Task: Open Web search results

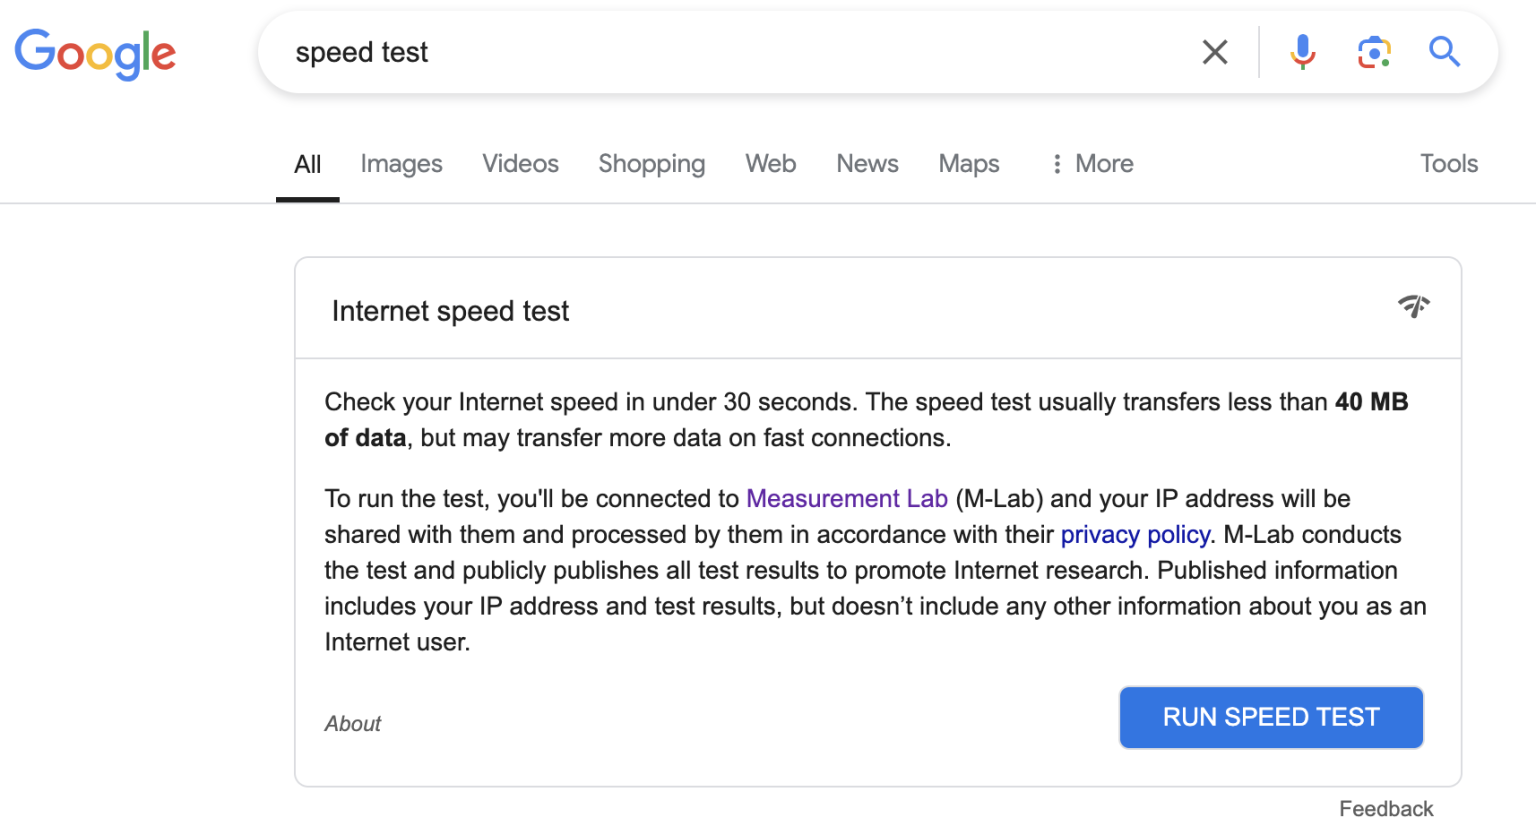Action: click(x=770, y=163)
